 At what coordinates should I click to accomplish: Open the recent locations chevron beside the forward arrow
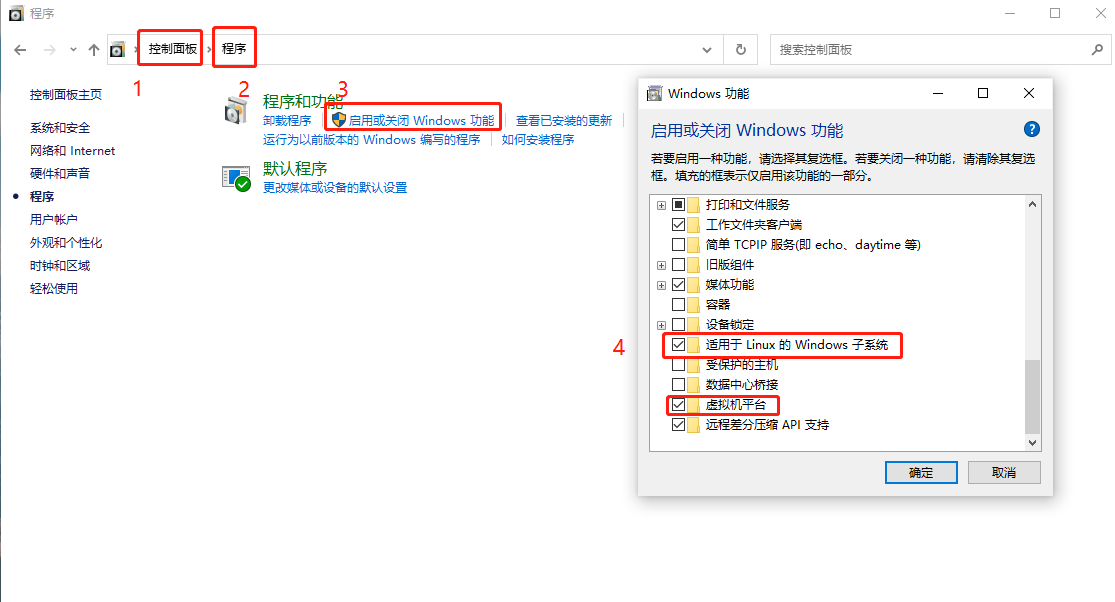73,50
